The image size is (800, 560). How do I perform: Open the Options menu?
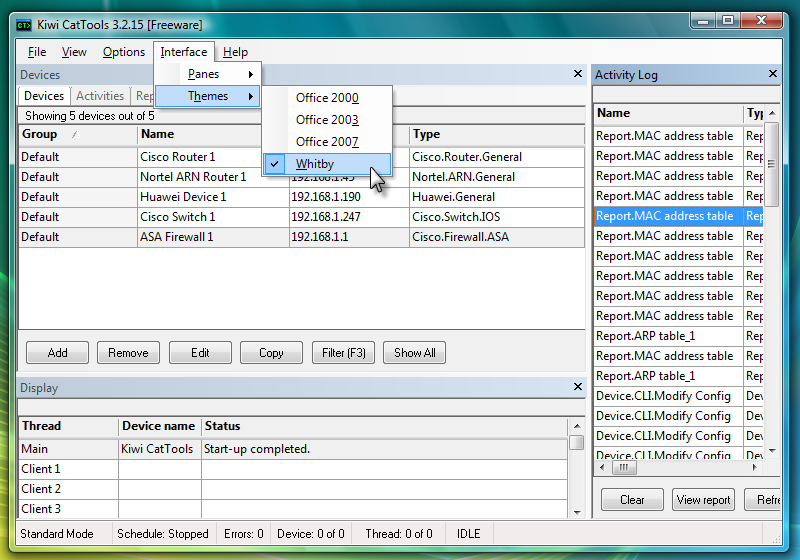click(124, 52)
